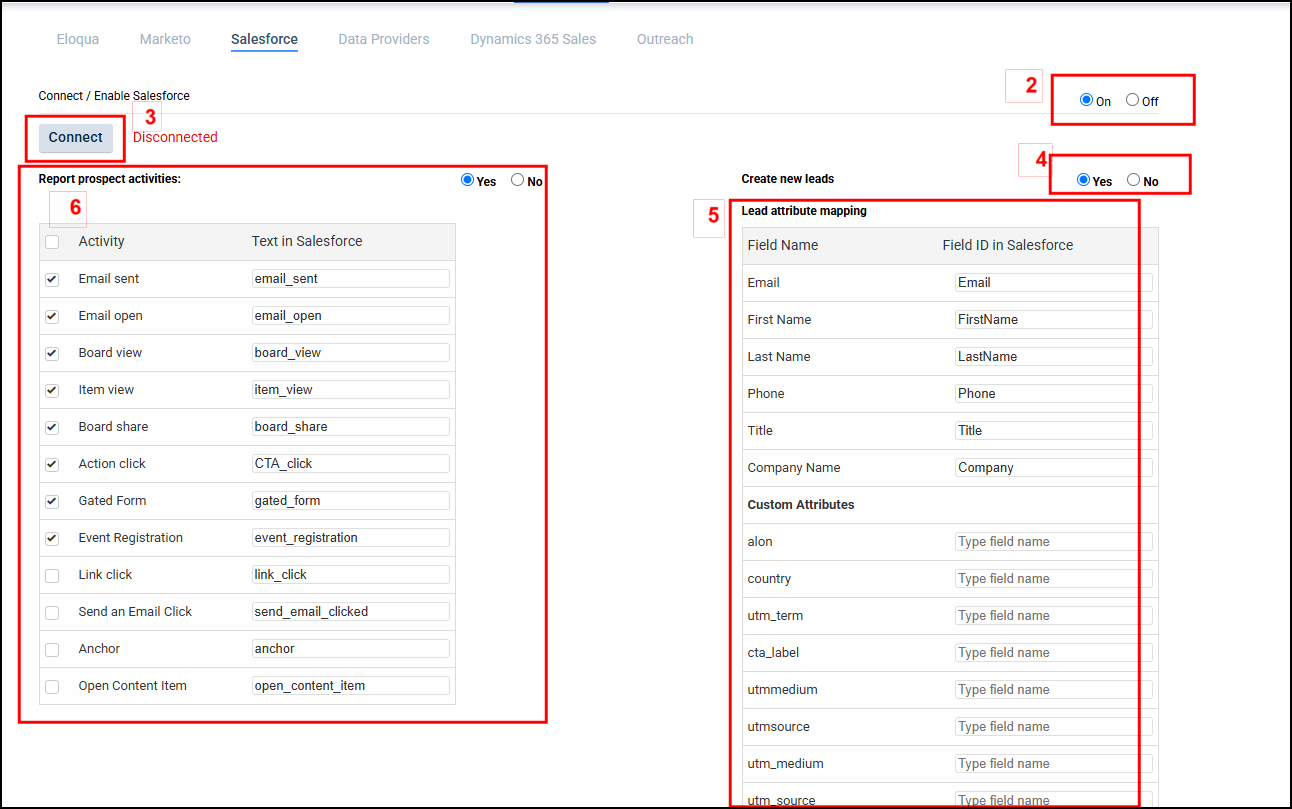1292x809 pixels.
Task: Click the cta_label custom attribute field
Action: [1054, 653]
